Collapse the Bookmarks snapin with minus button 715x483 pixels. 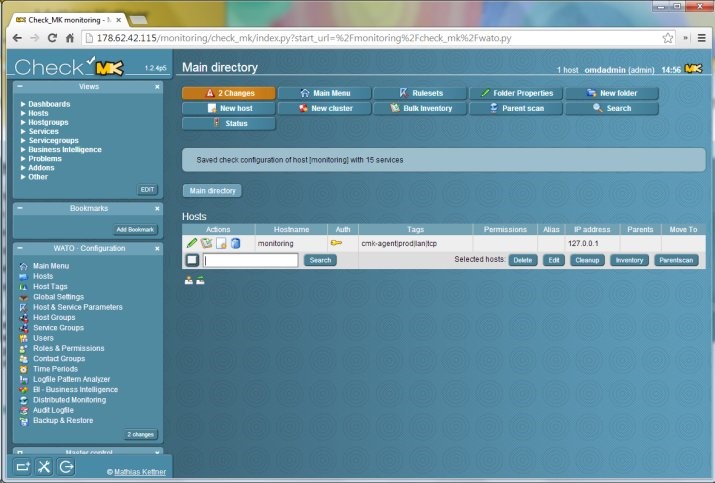click(x=20, y=208)
